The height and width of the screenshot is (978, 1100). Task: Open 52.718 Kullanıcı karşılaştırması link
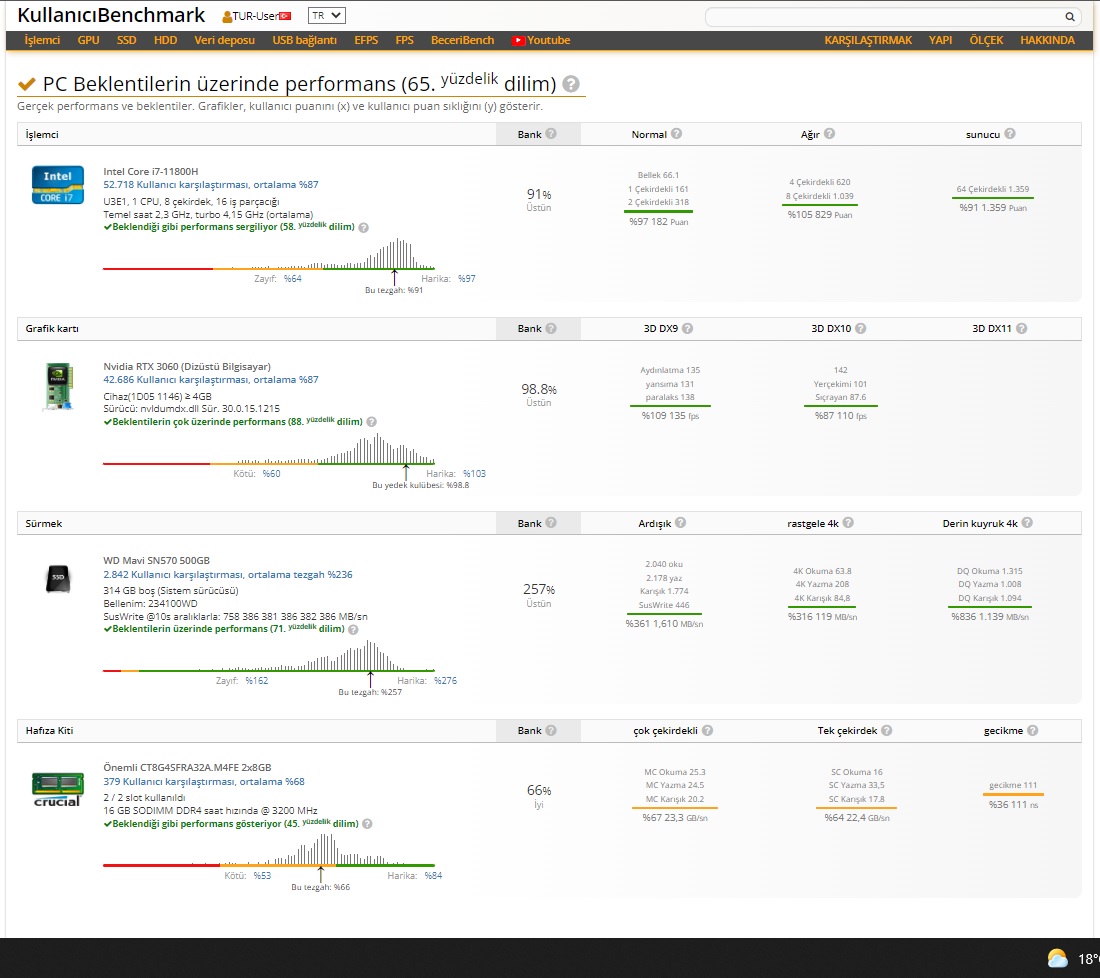(210, 185)
